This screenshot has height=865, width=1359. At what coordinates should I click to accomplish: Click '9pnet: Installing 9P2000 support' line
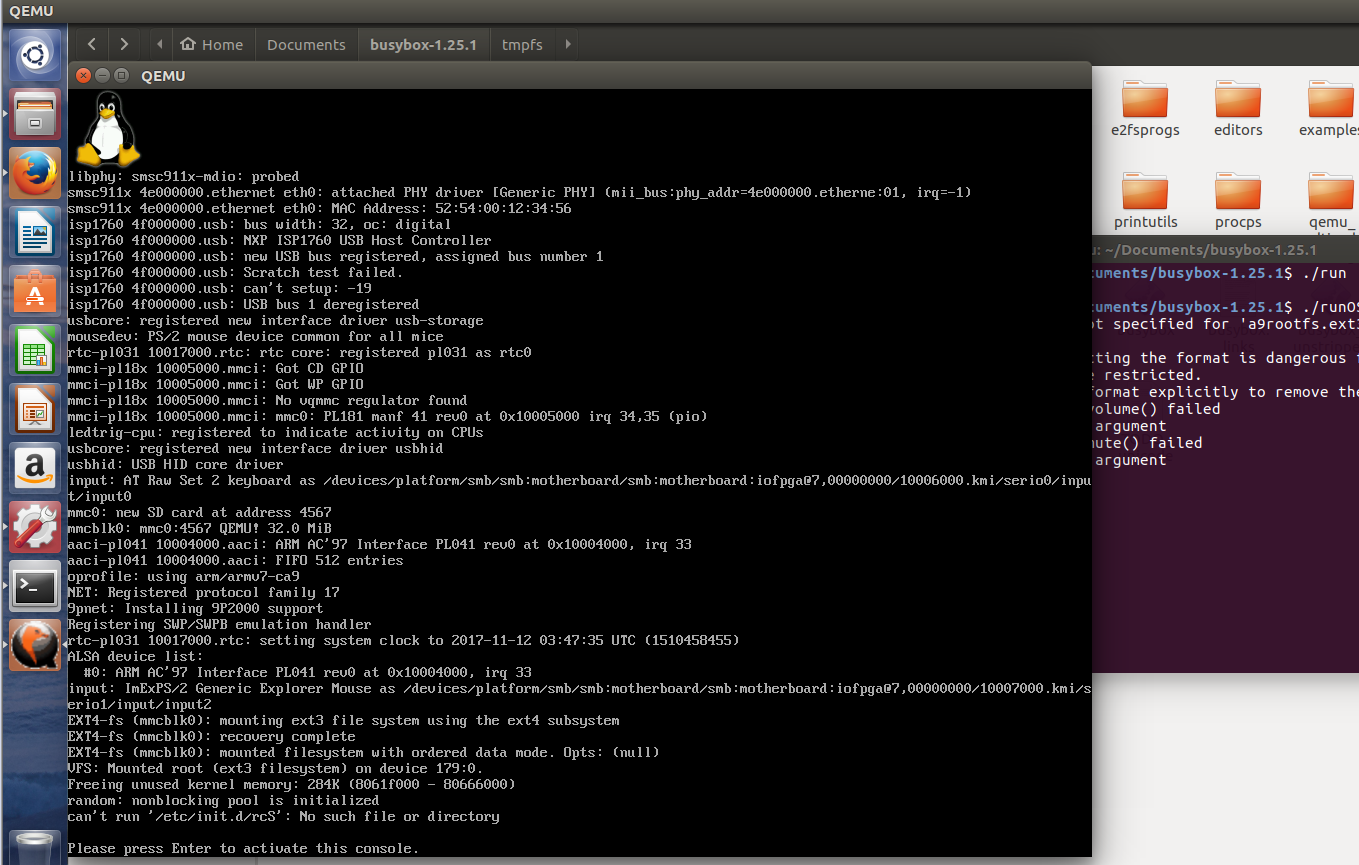(195, 608)
